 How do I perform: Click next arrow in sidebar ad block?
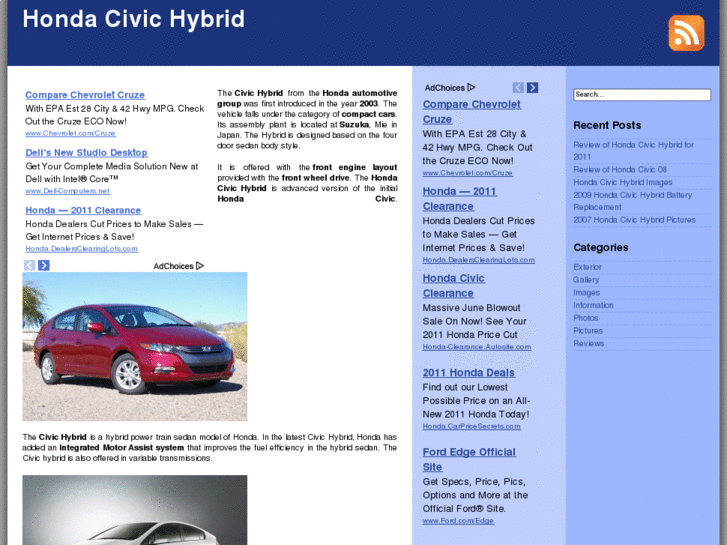(x=532, y=88)
